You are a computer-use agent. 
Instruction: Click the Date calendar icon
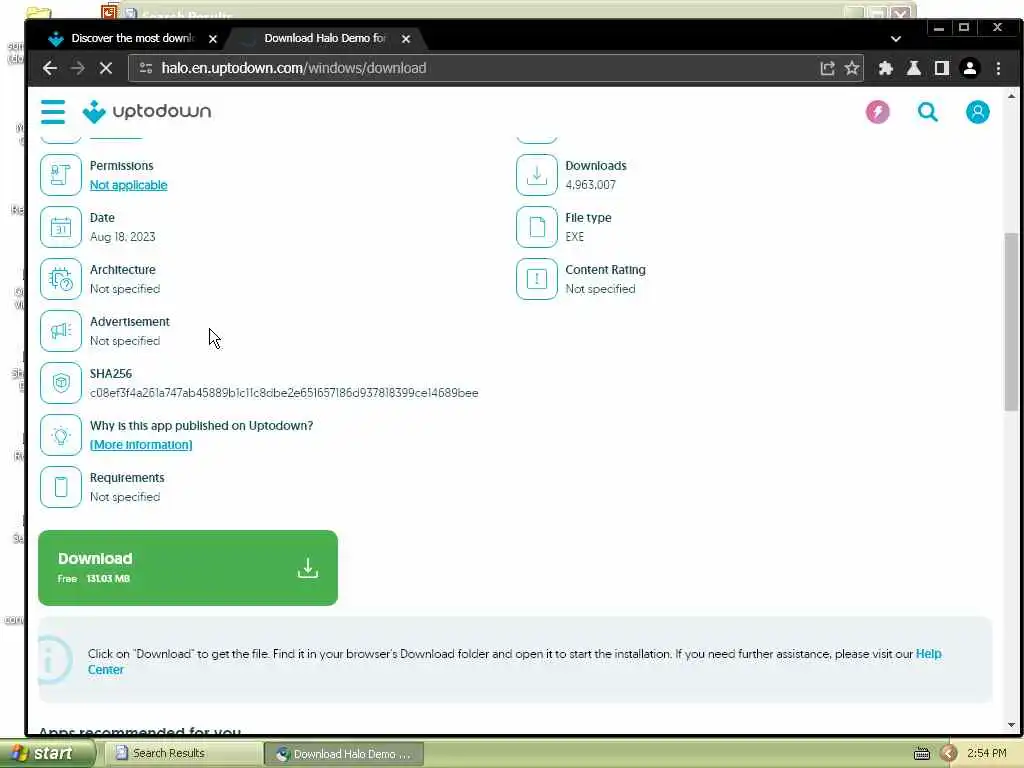[61, 227]
